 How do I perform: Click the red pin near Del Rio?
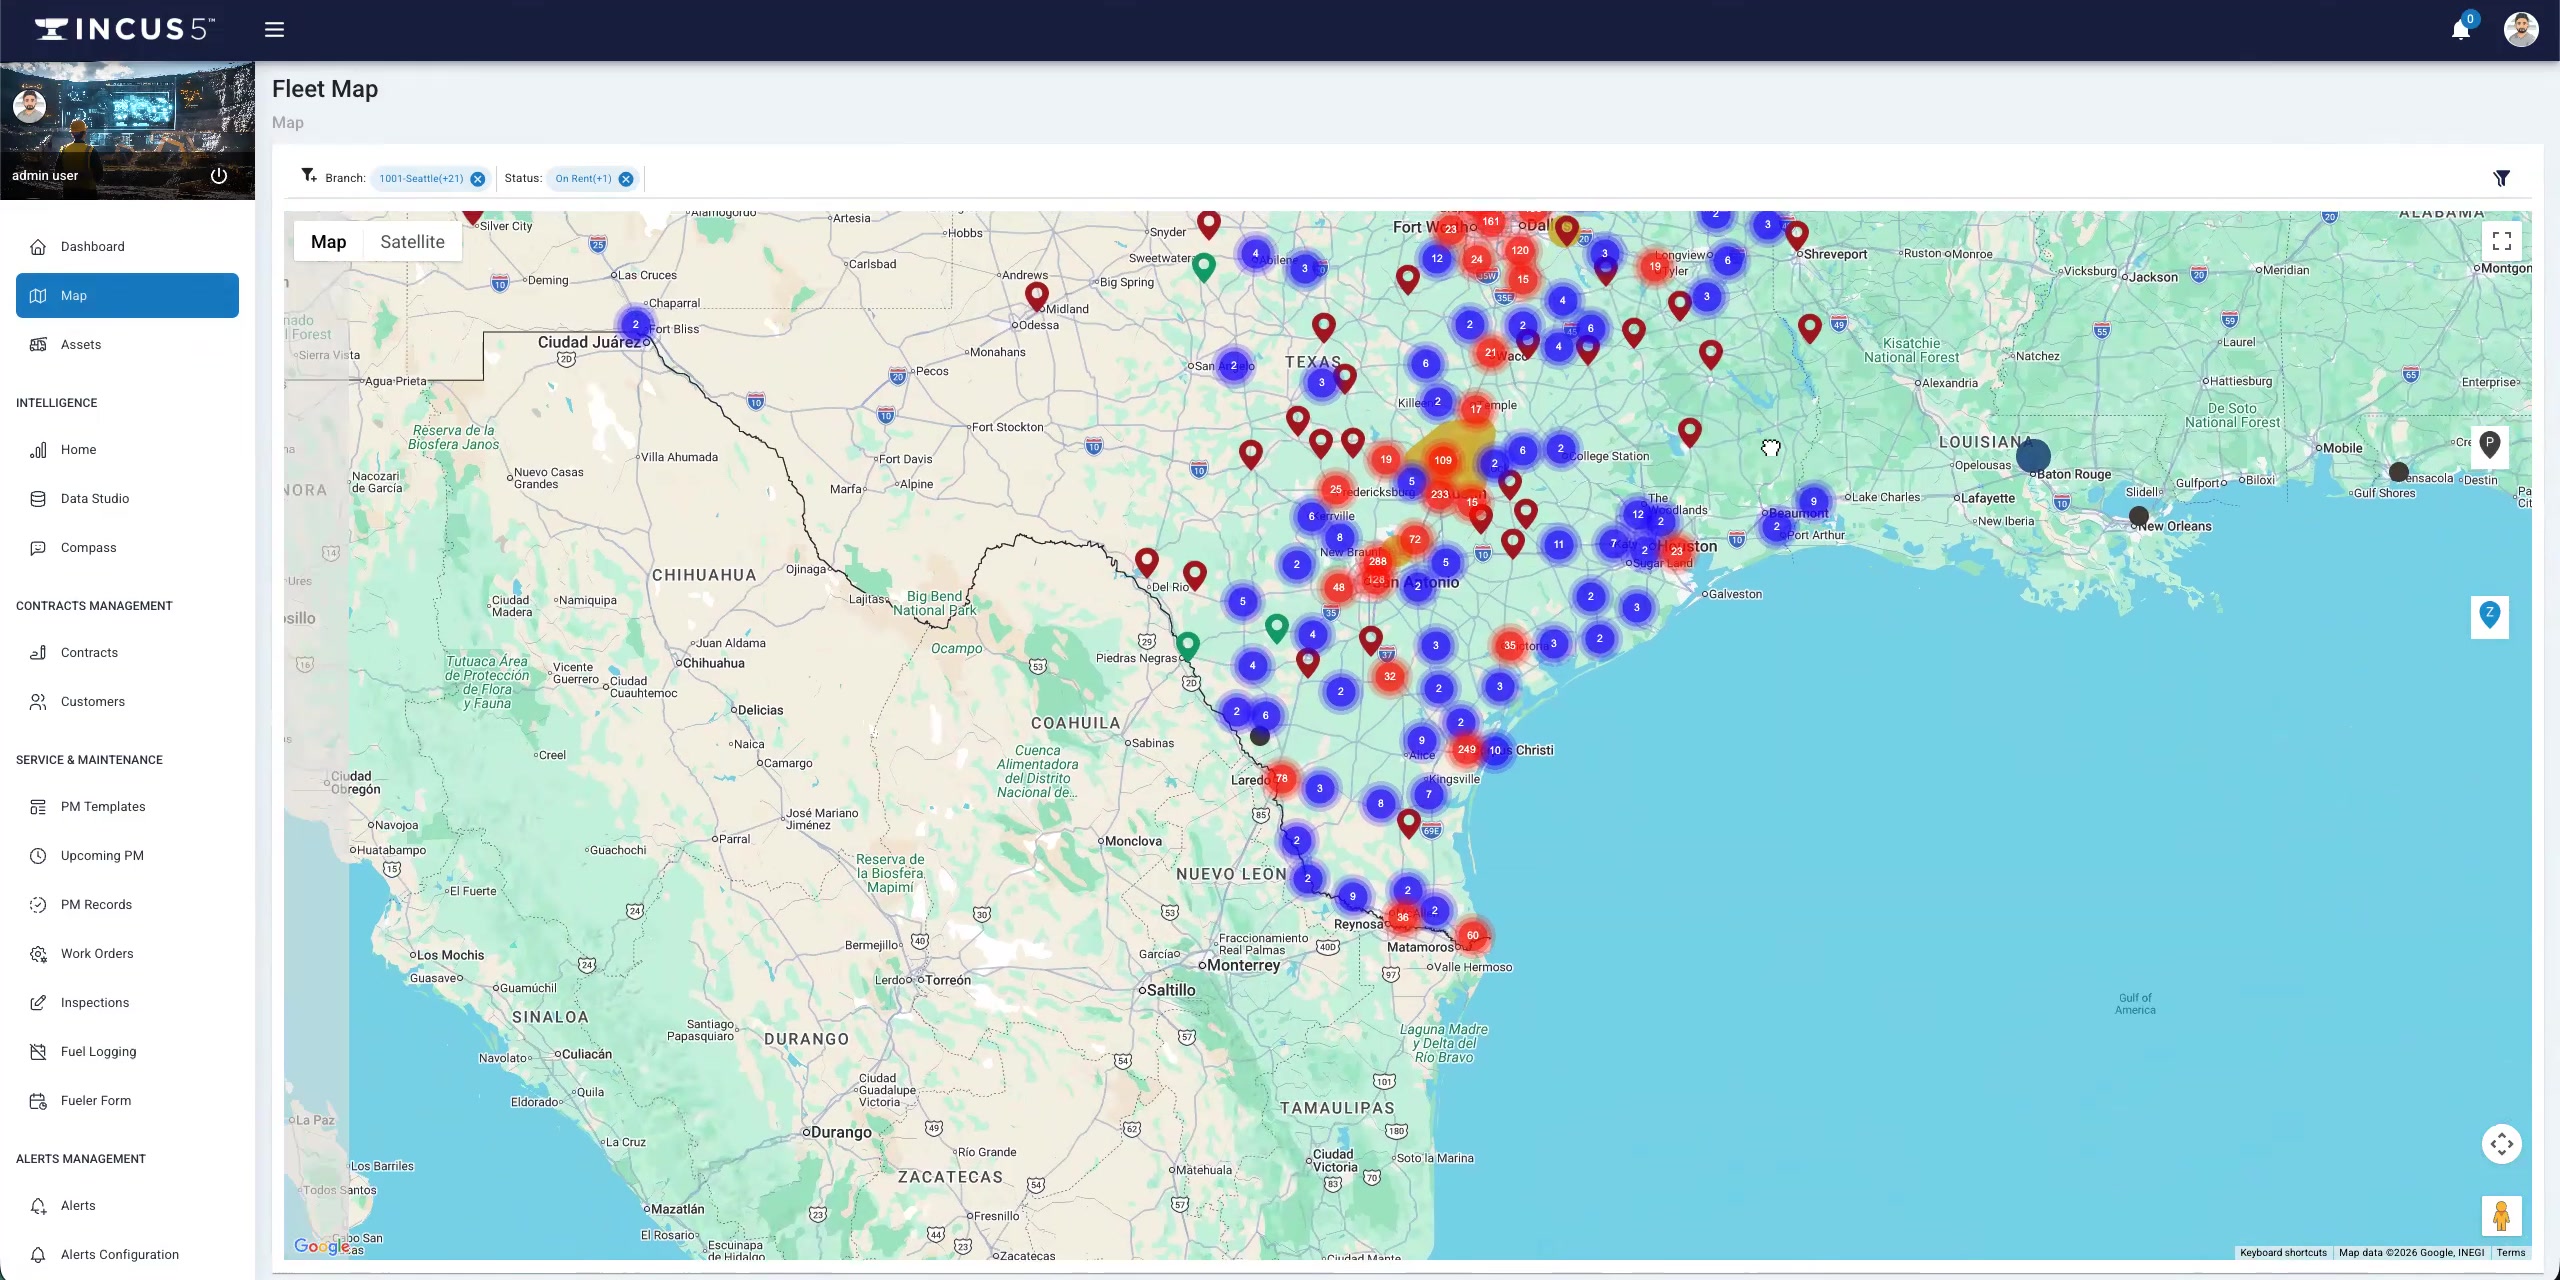[1147, 561]
